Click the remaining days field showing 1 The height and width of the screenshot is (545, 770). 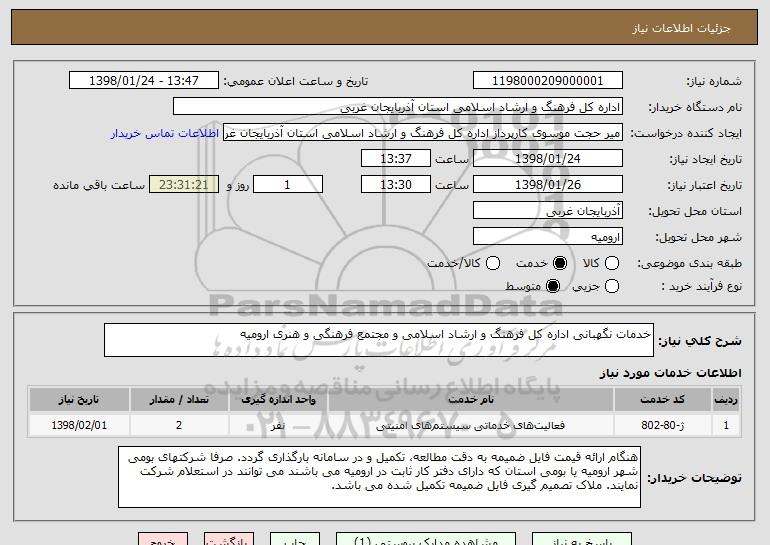pyautogui.click(x=288, y=185)
